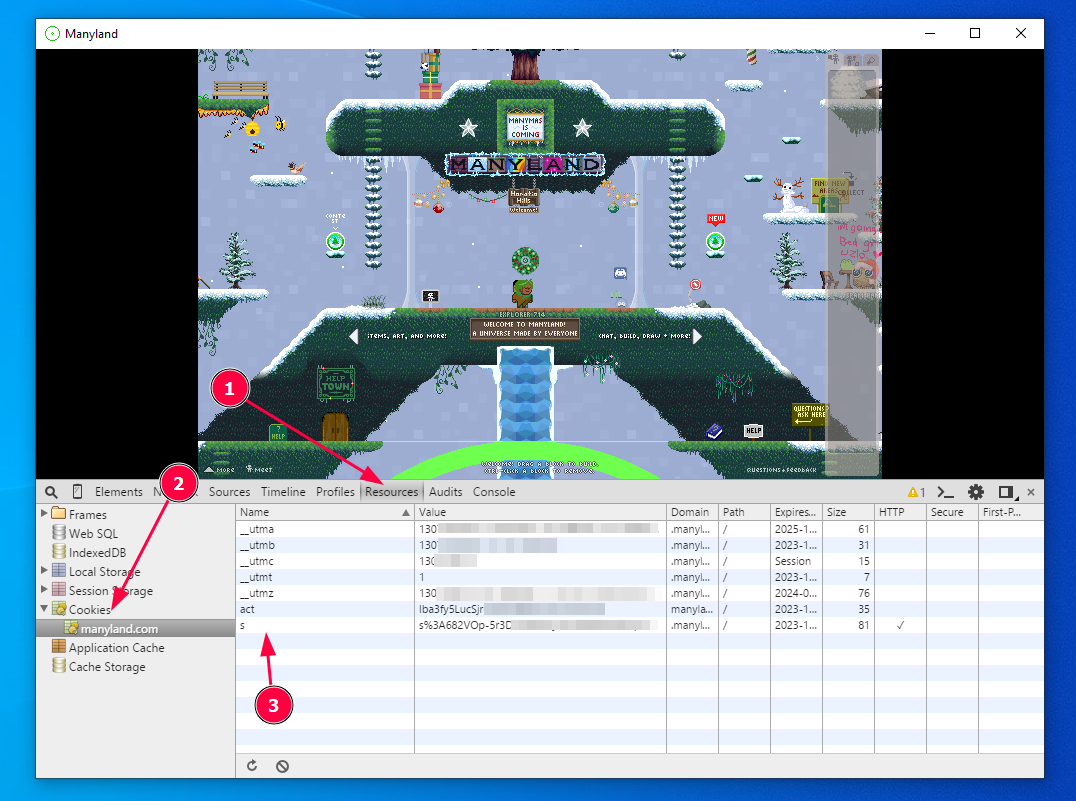The width and height of the screenshot is (1076, 801).
Task: Click the search magnifier icon in DevTools
Action: pos(51,492)
